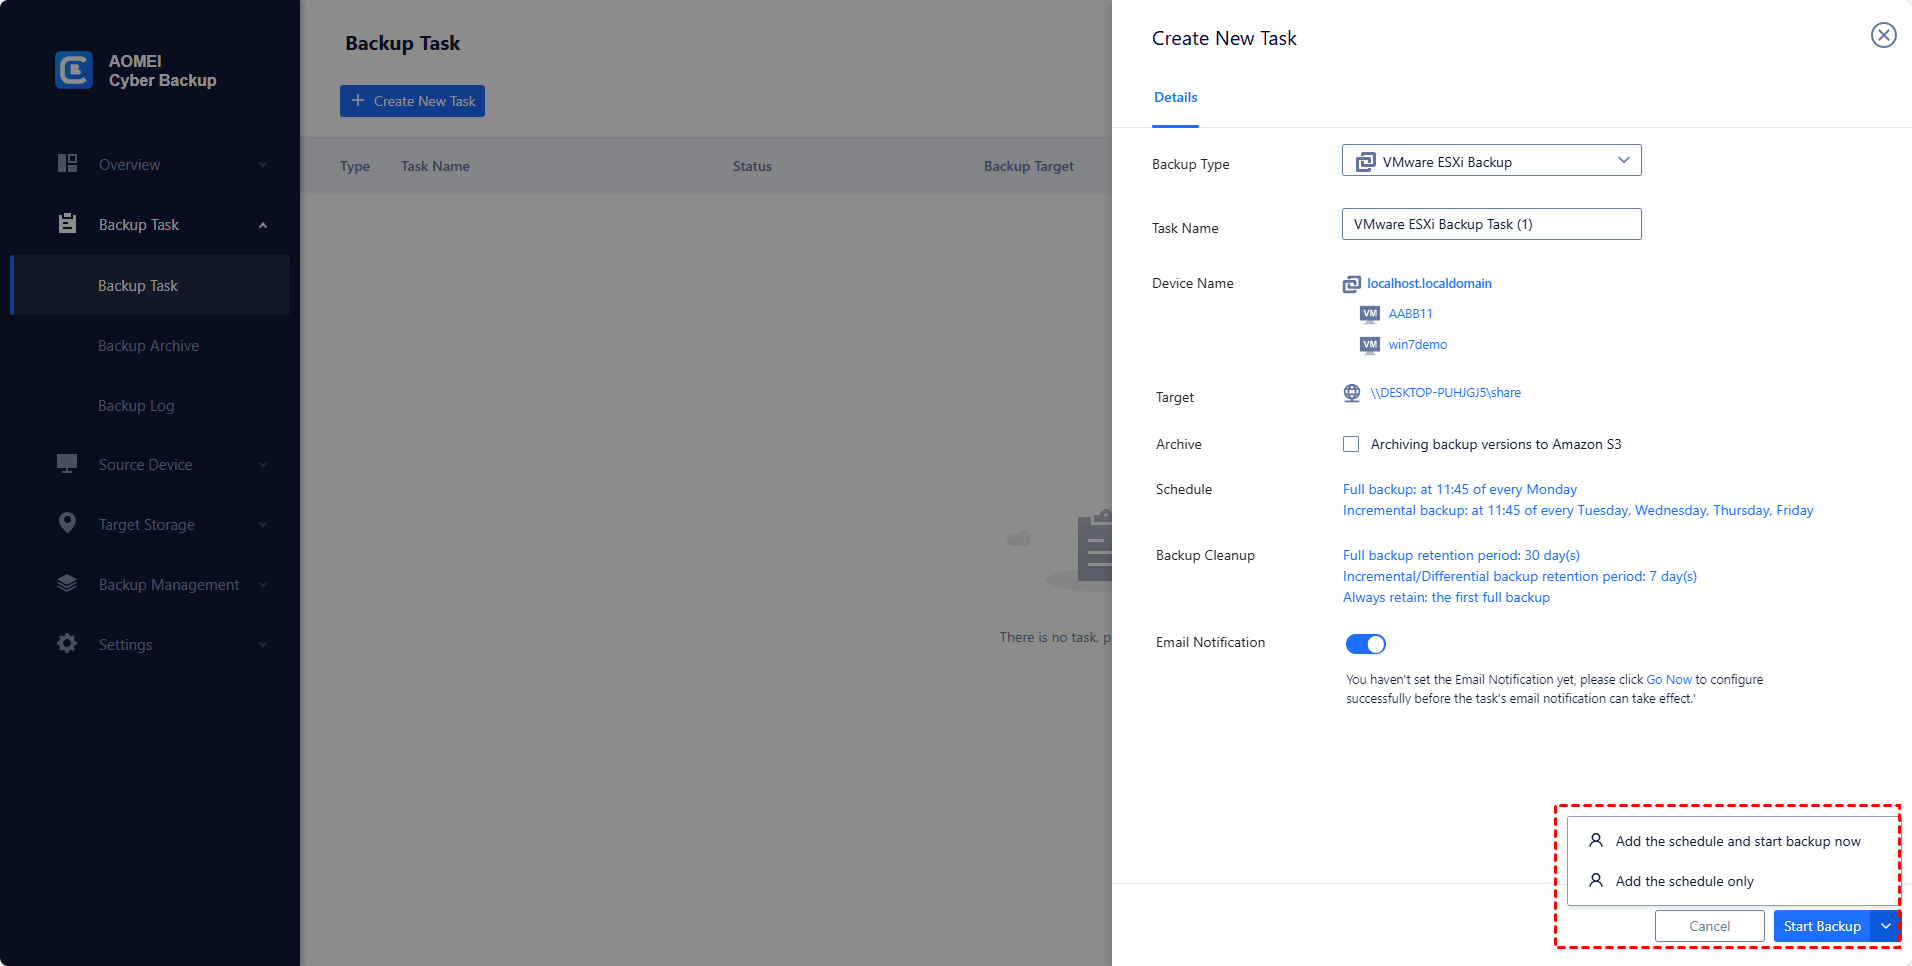Click the host icon beside localhost.localdomain
The width and height of the screenshot is (1912, 966).
(x=1352, y=284)
